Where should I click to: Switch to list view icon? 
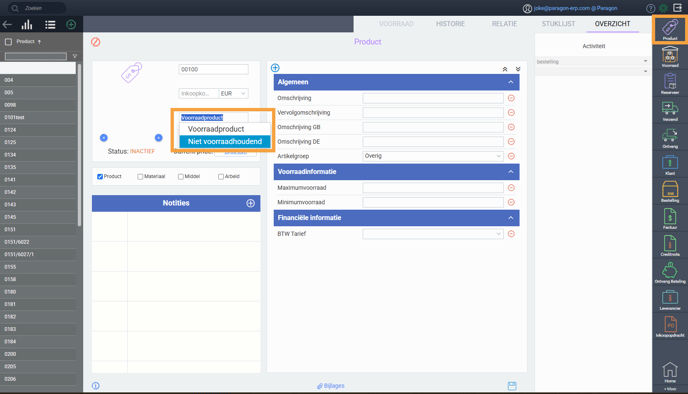[x=50, y=25]
